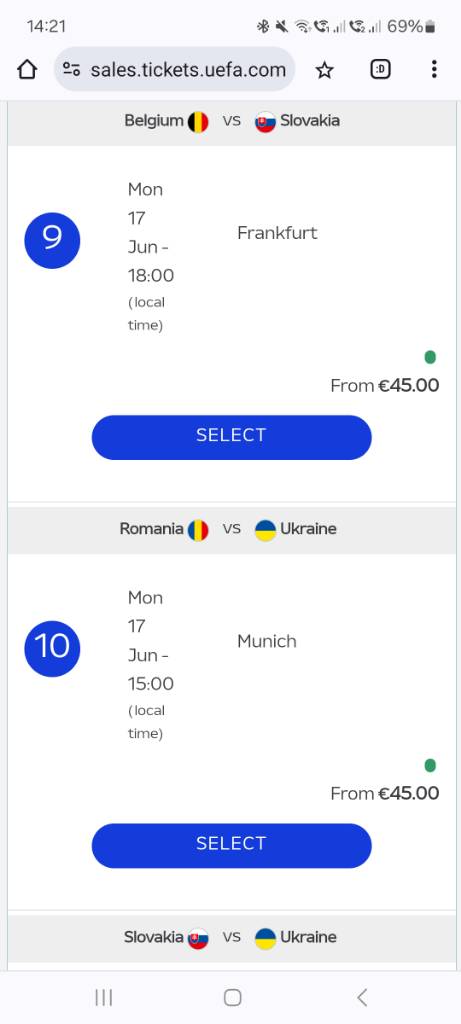Tap Android home navigation button
Viewport: 461px width, 1024px height.
[232, 997]
